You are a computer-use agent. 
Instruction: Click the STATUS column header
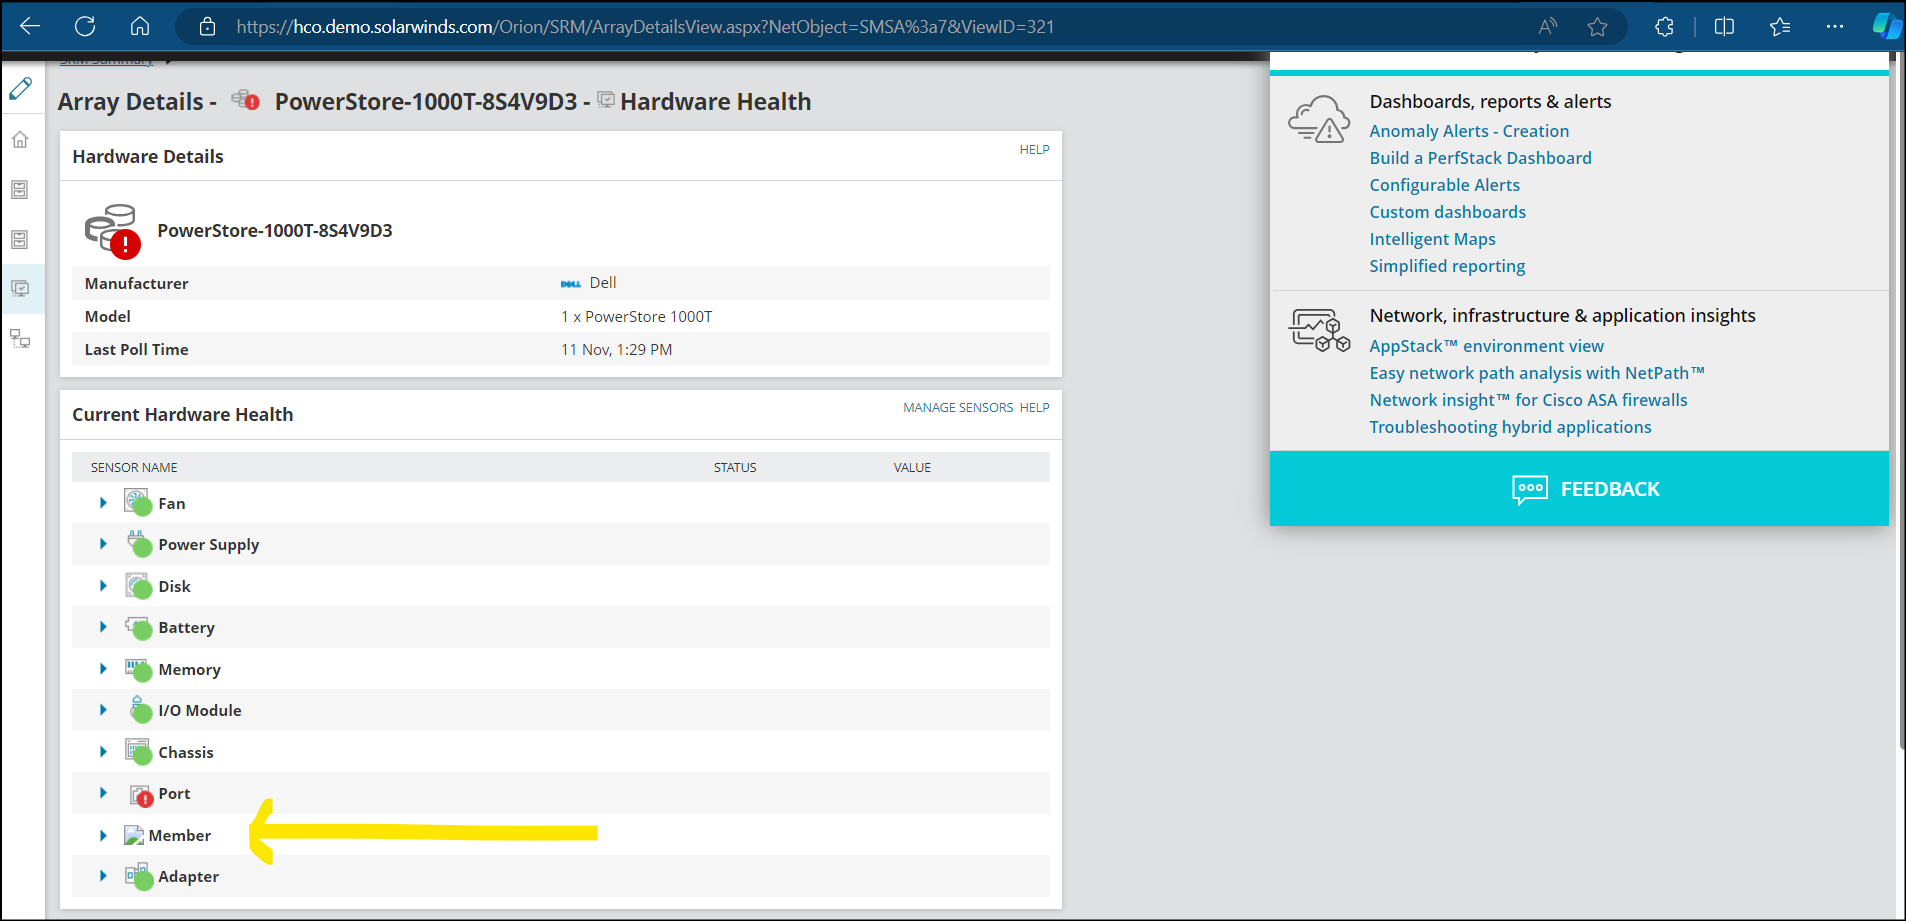735,468
